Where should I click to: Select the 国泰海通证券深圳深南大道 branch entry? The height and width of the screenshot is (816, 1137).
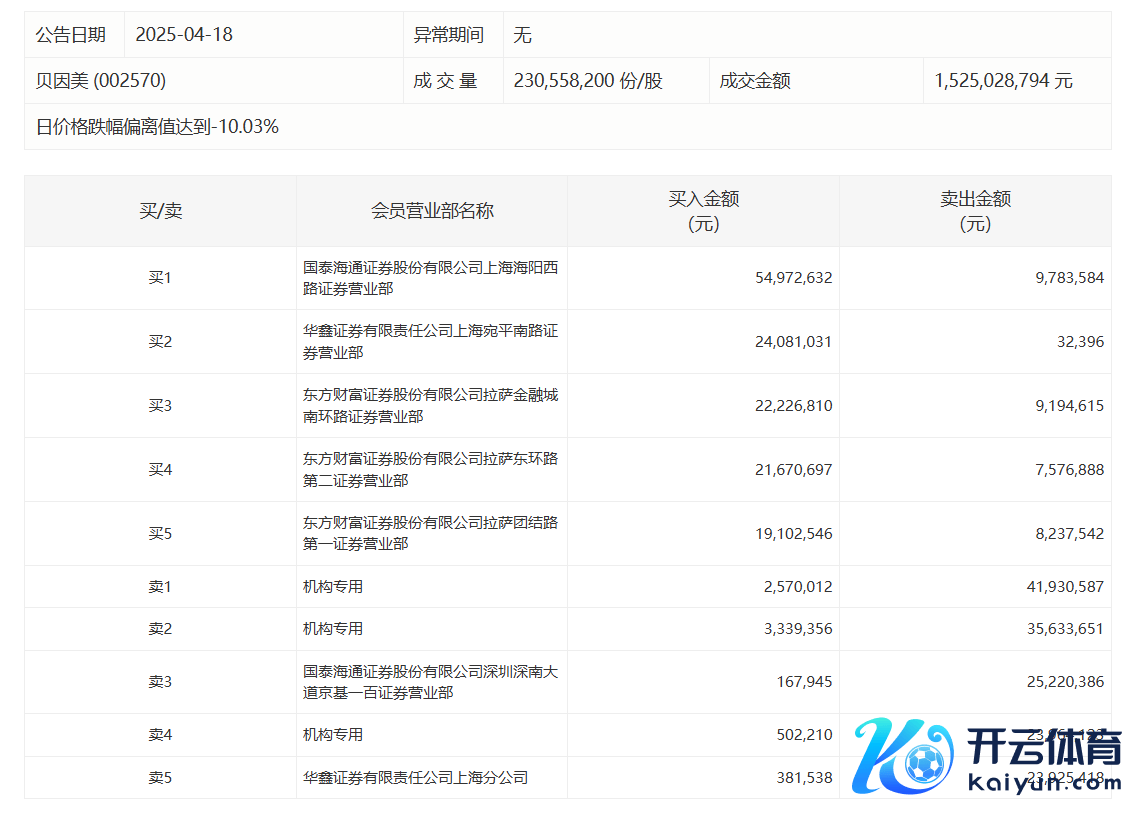pyautogui.click(x=430, y=682)
